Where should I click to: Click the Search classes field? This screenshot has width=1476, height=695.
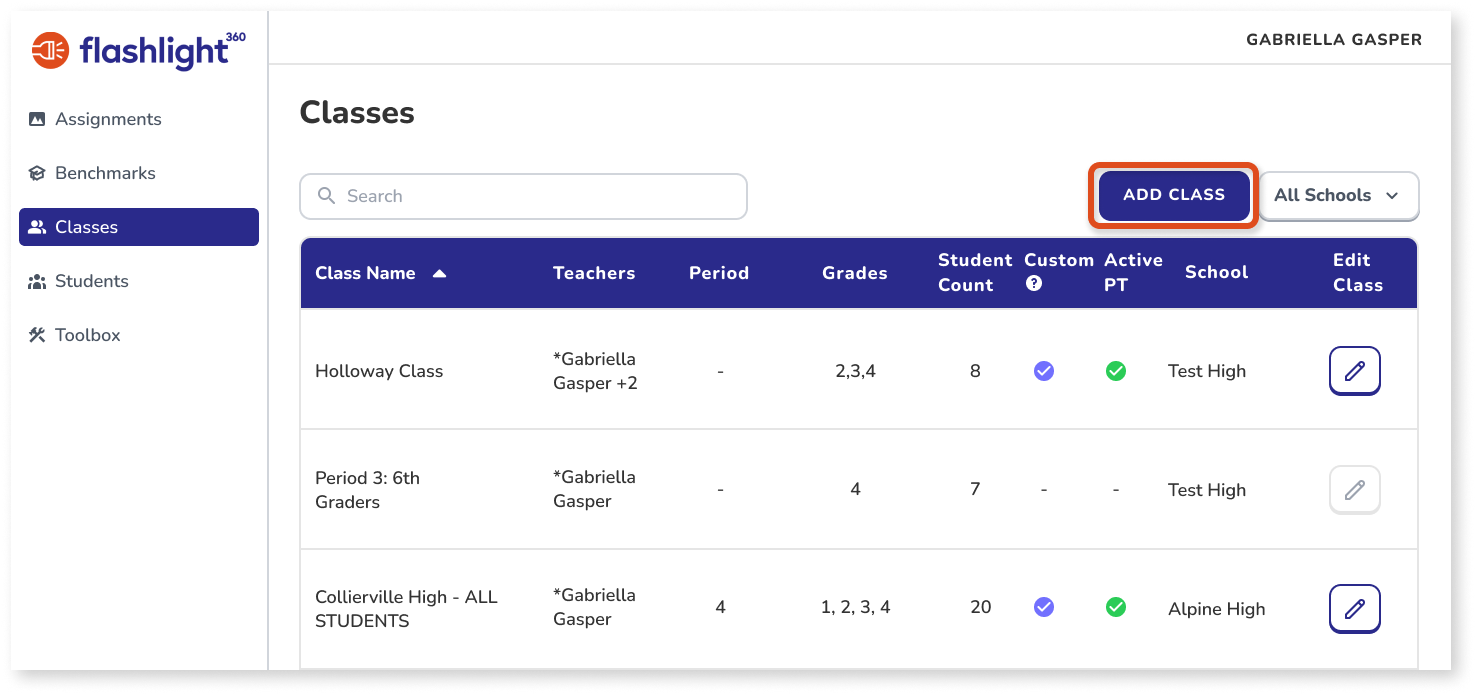(x=523, y=196)
